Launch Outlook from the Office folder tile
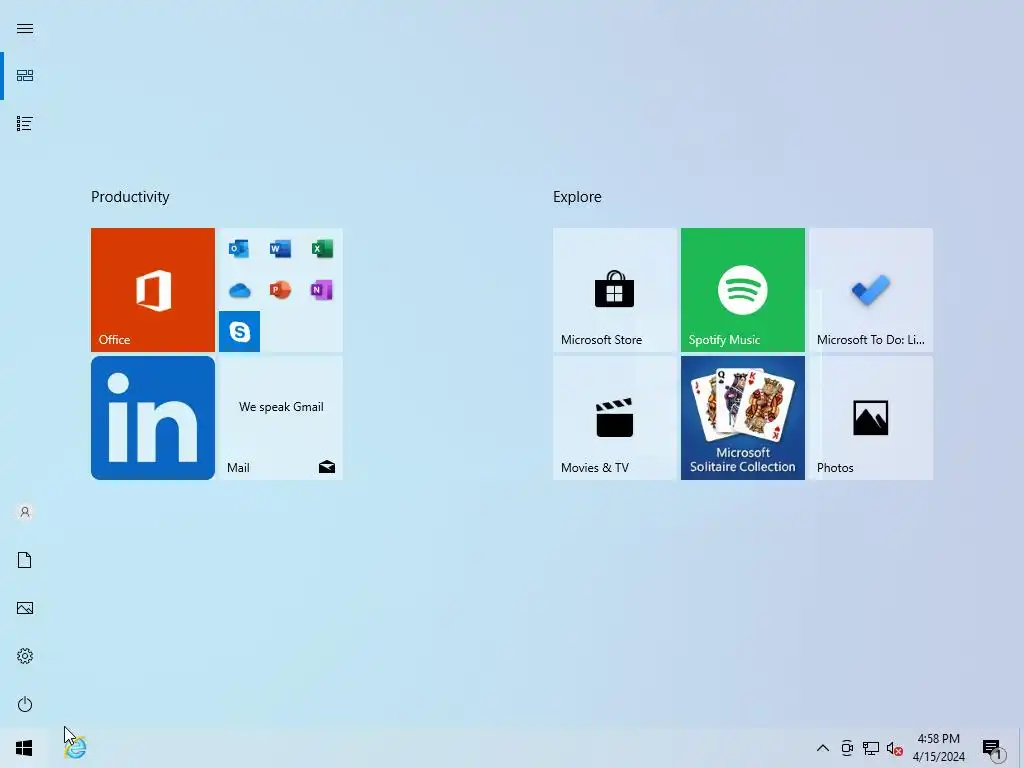1024x768 pixels. (x=239, y=249)
